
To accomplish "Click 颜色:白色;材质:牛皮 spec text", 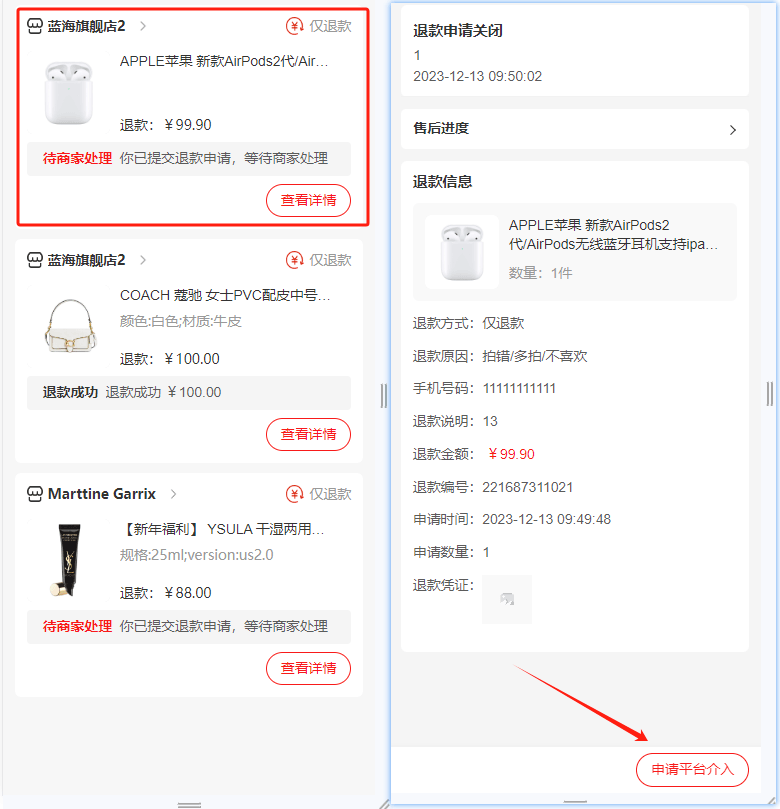I will [181, 321].
